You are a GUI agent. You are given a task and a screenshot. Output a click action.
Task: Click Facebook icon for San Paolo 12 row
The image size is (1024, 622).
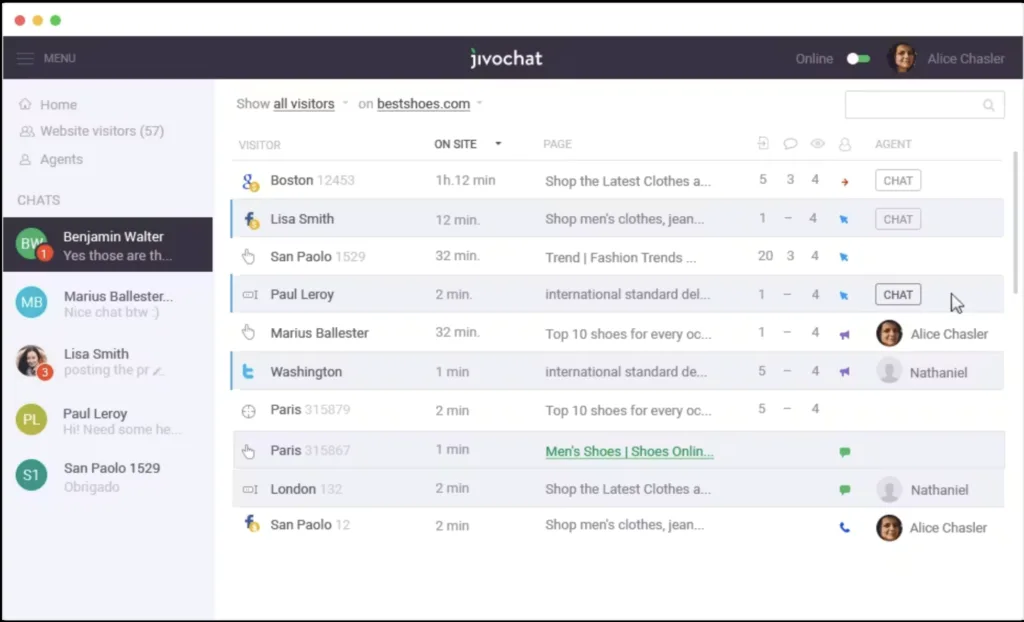point(251,523)
